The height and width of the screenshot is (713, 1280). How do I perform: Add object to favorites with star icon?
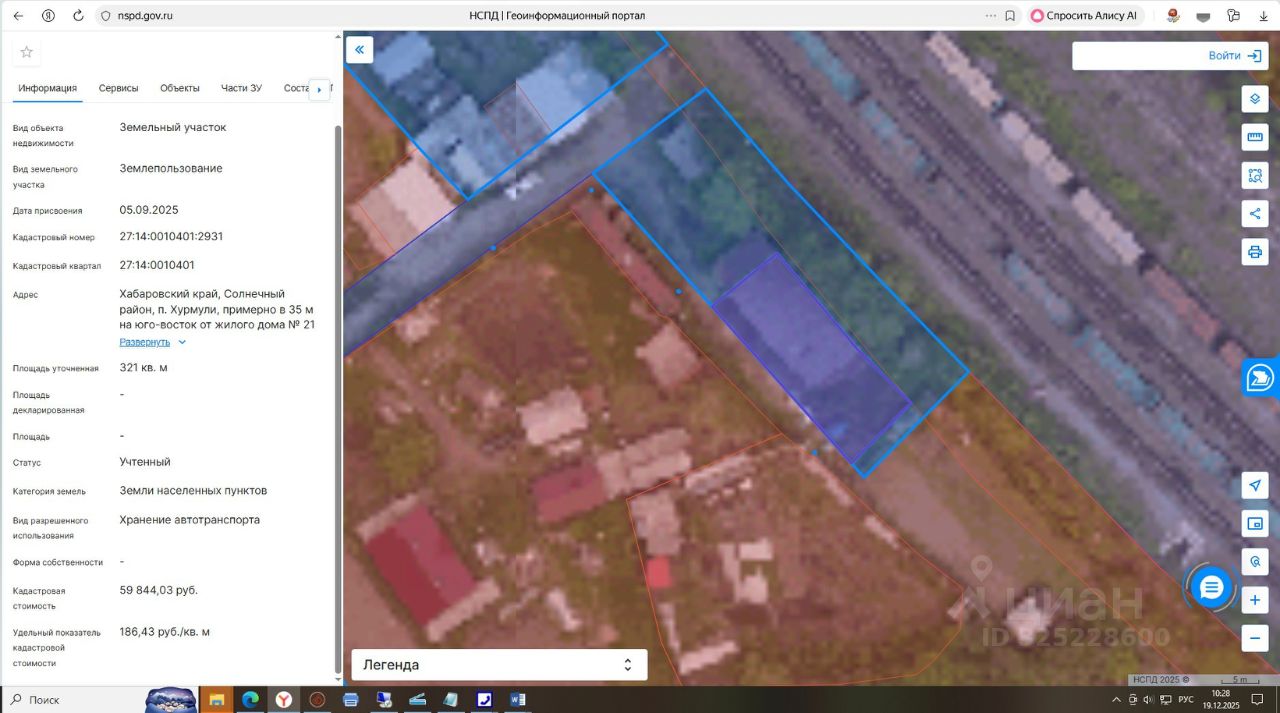click(27, 52)
